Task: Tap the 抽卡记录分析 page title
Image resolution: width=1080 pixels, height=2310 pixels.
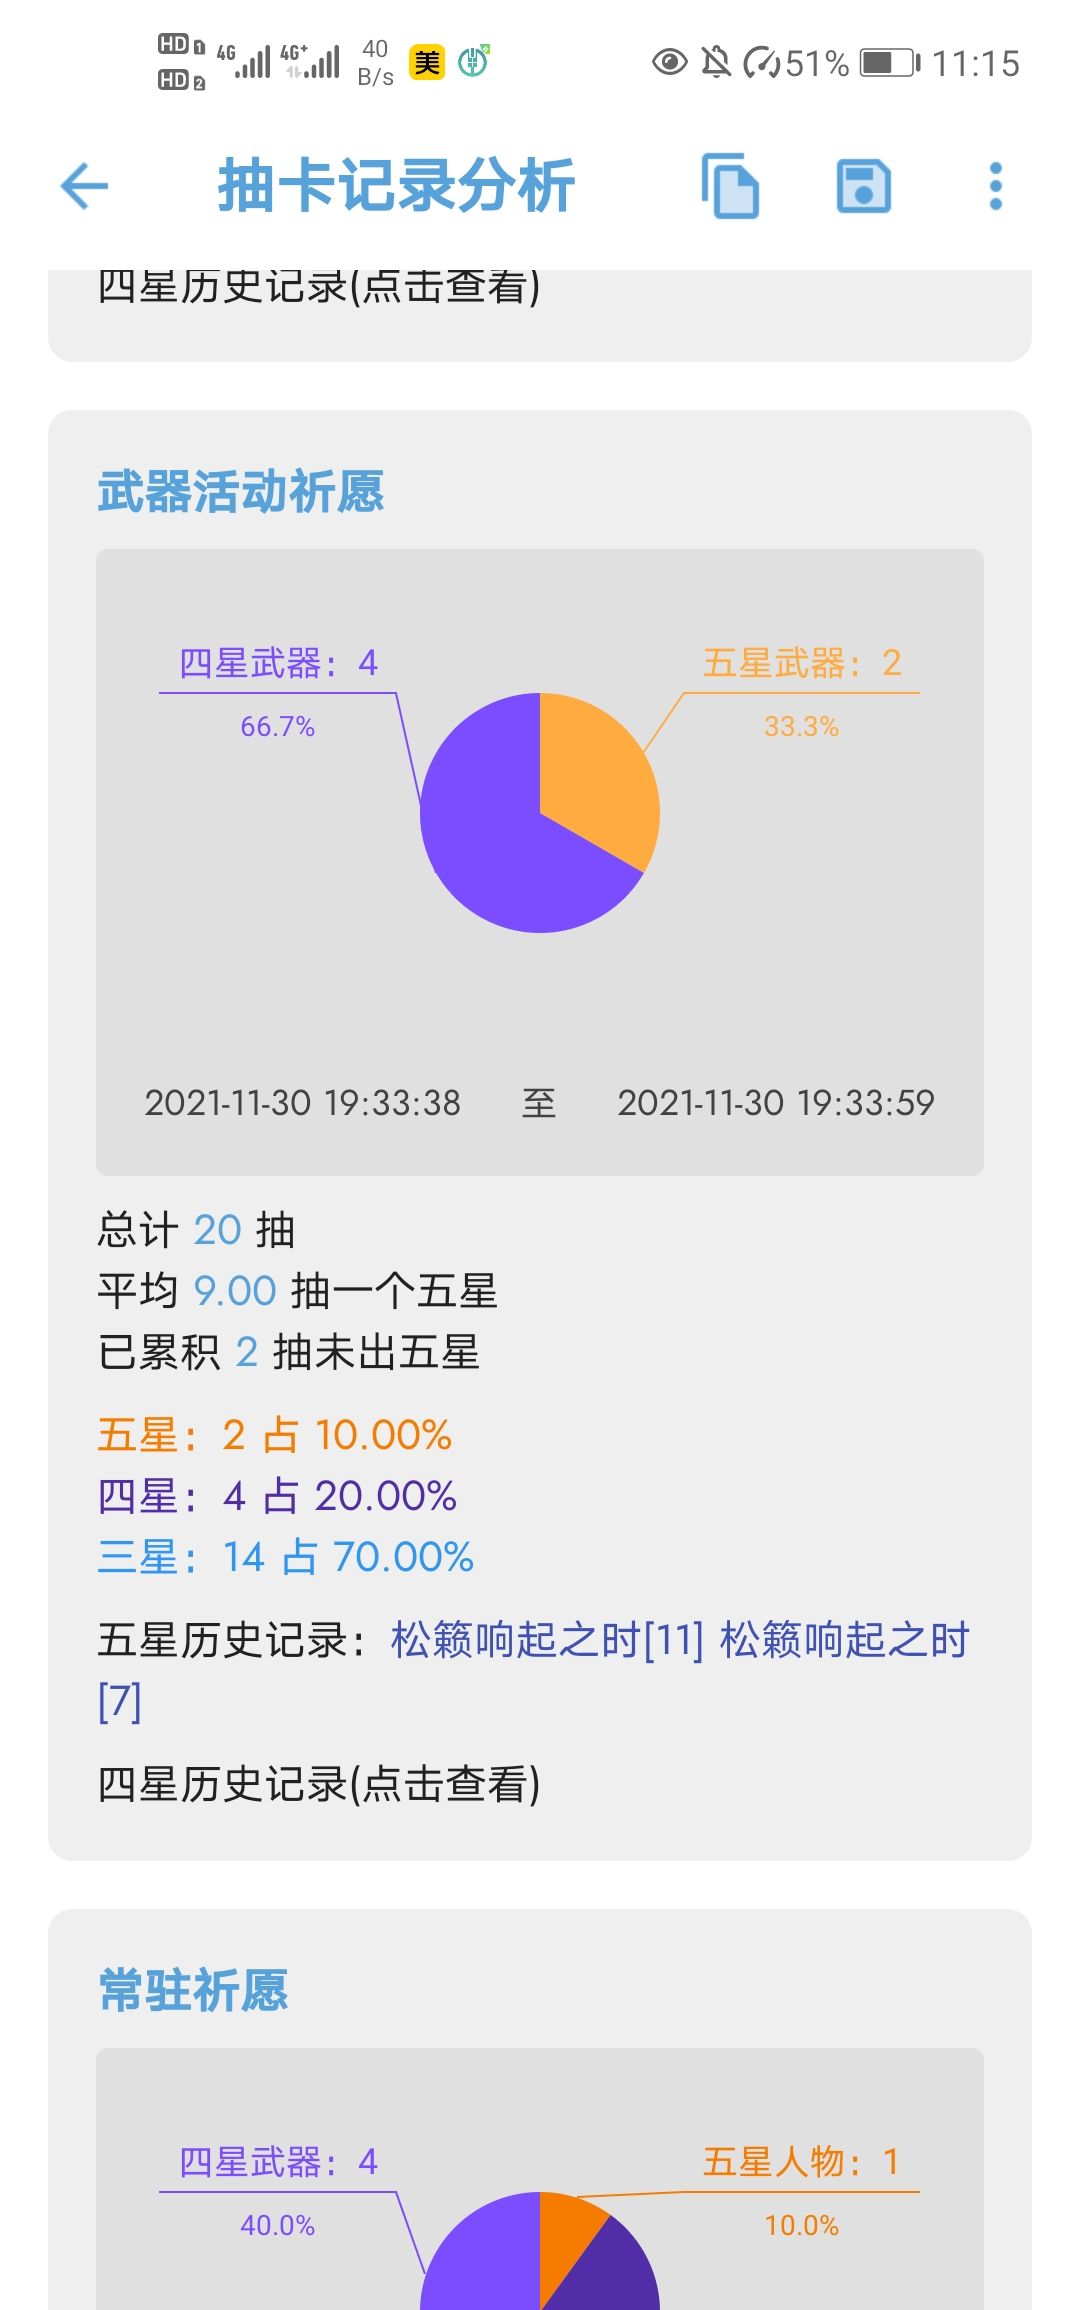Action: click(x=396, y=186)
